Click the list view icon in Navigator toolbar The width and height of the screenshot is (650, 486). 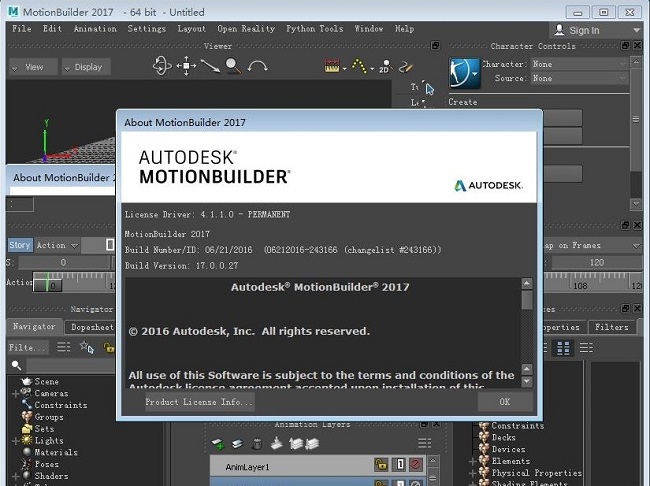[63, 347]
